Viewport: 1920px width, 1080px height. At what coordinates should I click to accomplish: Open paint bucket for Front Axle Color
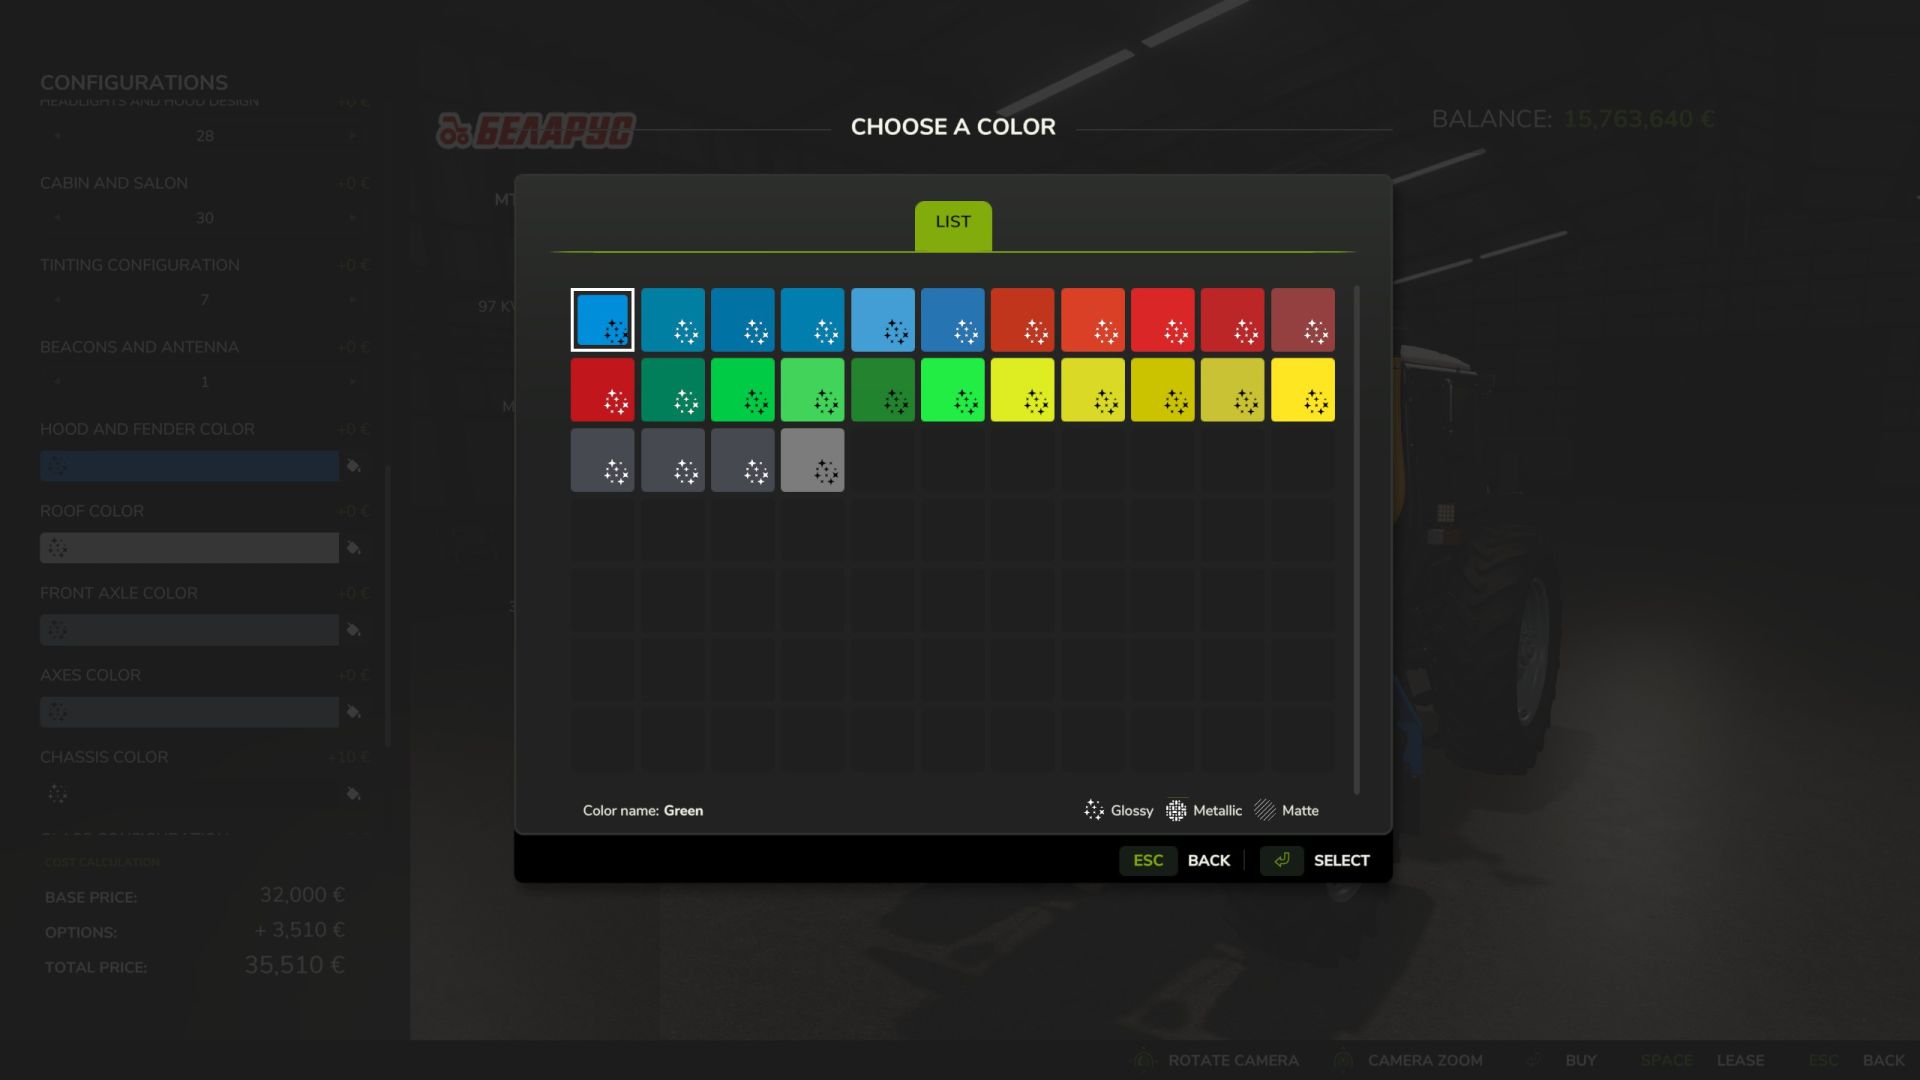(x=353, y=630)
